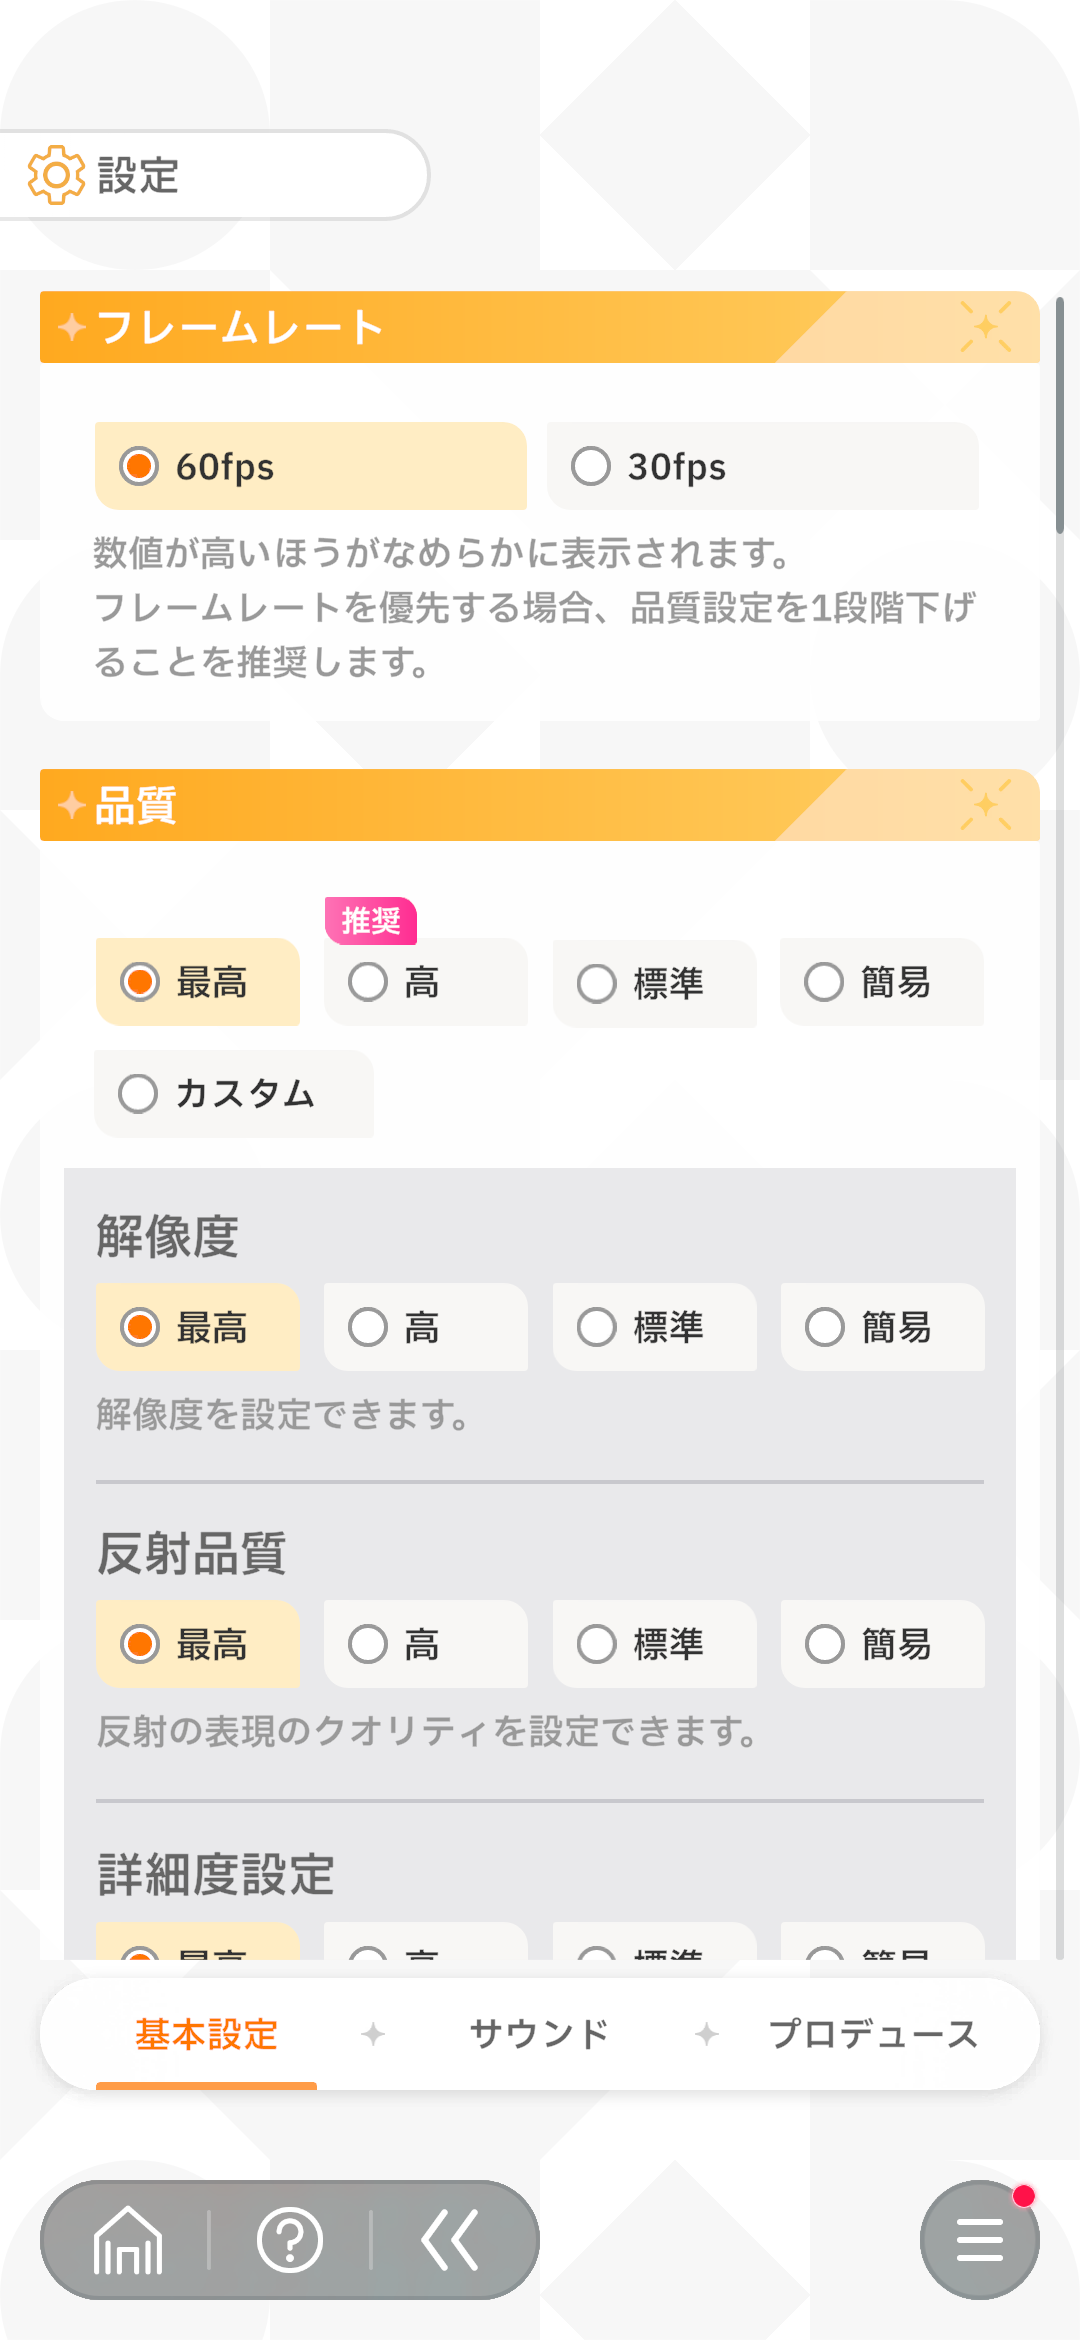
Task: Switch to the プロデュース tab
Action: (872, 2034)
